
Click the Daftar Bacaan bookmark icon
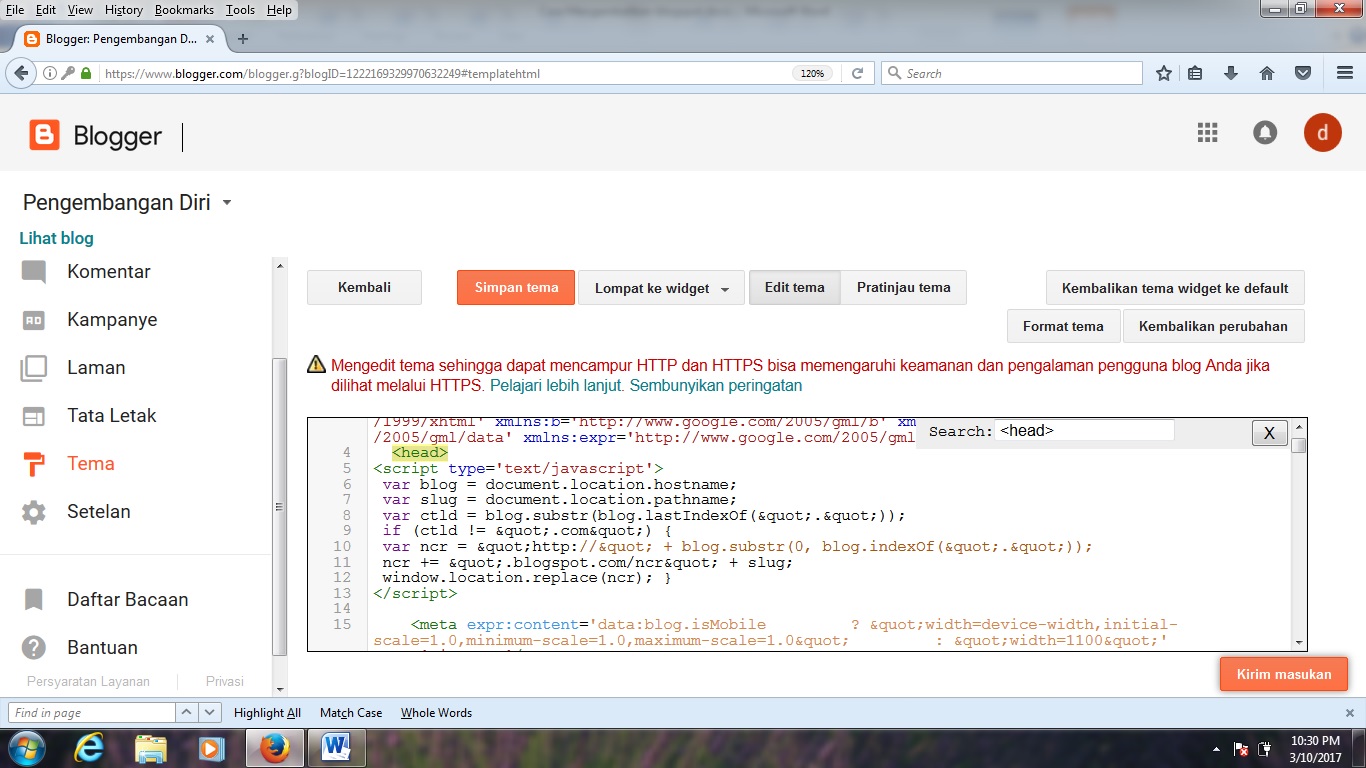point(34,600)
